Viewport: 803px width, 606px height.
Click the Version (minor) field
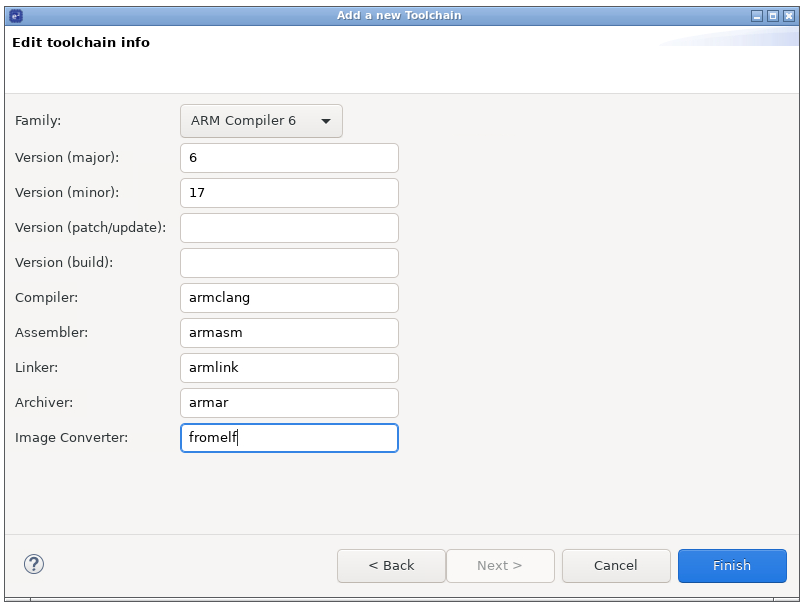(289, 193)
